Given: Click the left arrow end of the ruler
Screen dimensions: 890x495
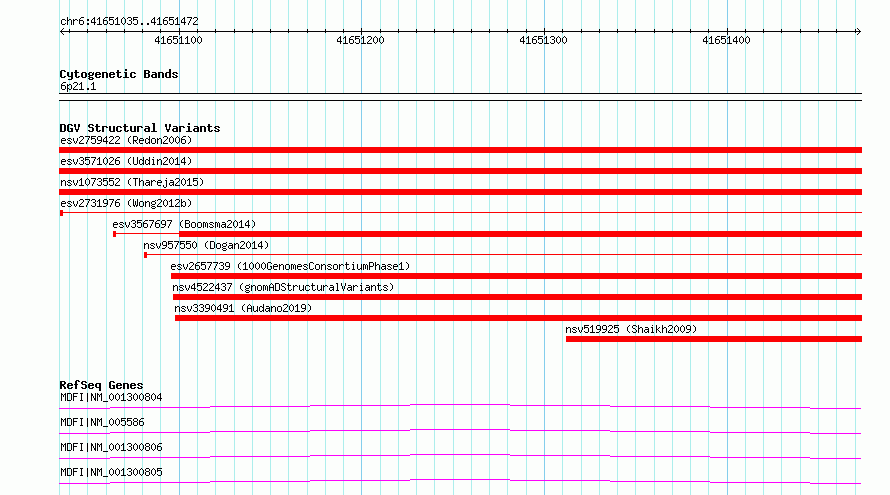Looking at the screenshot, I should (62, 32).
